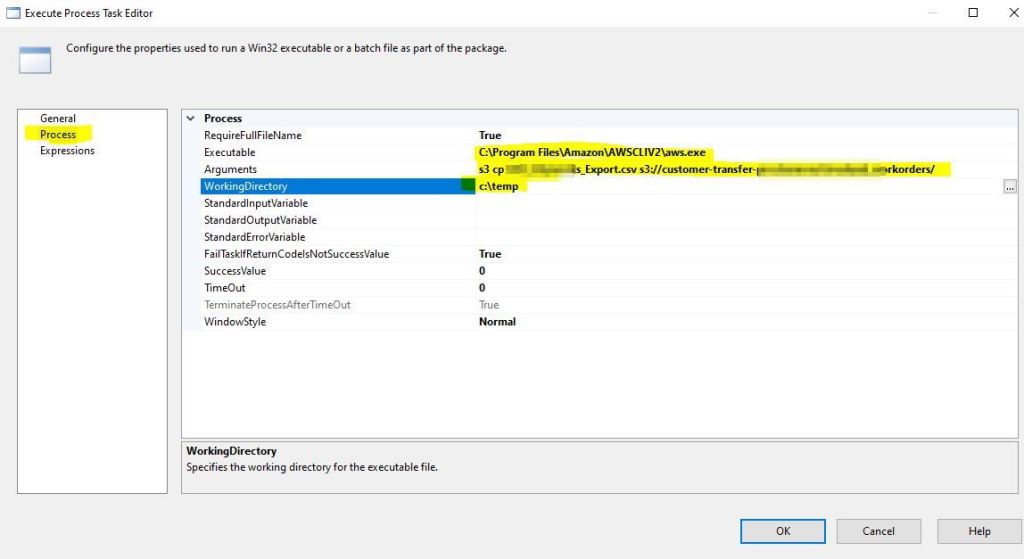Open the Expressions page

pyautogui.click(x=67, y=151)
